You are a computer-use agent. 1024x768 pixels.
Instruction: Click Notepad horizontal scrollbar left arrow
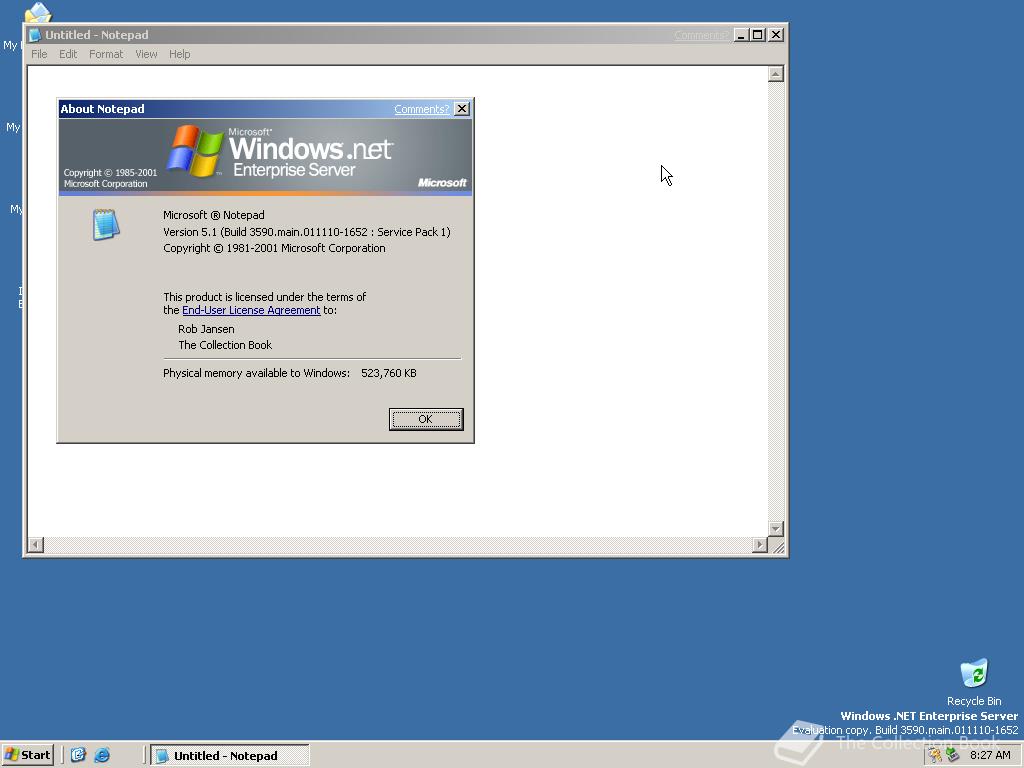[x=36, y=544]
